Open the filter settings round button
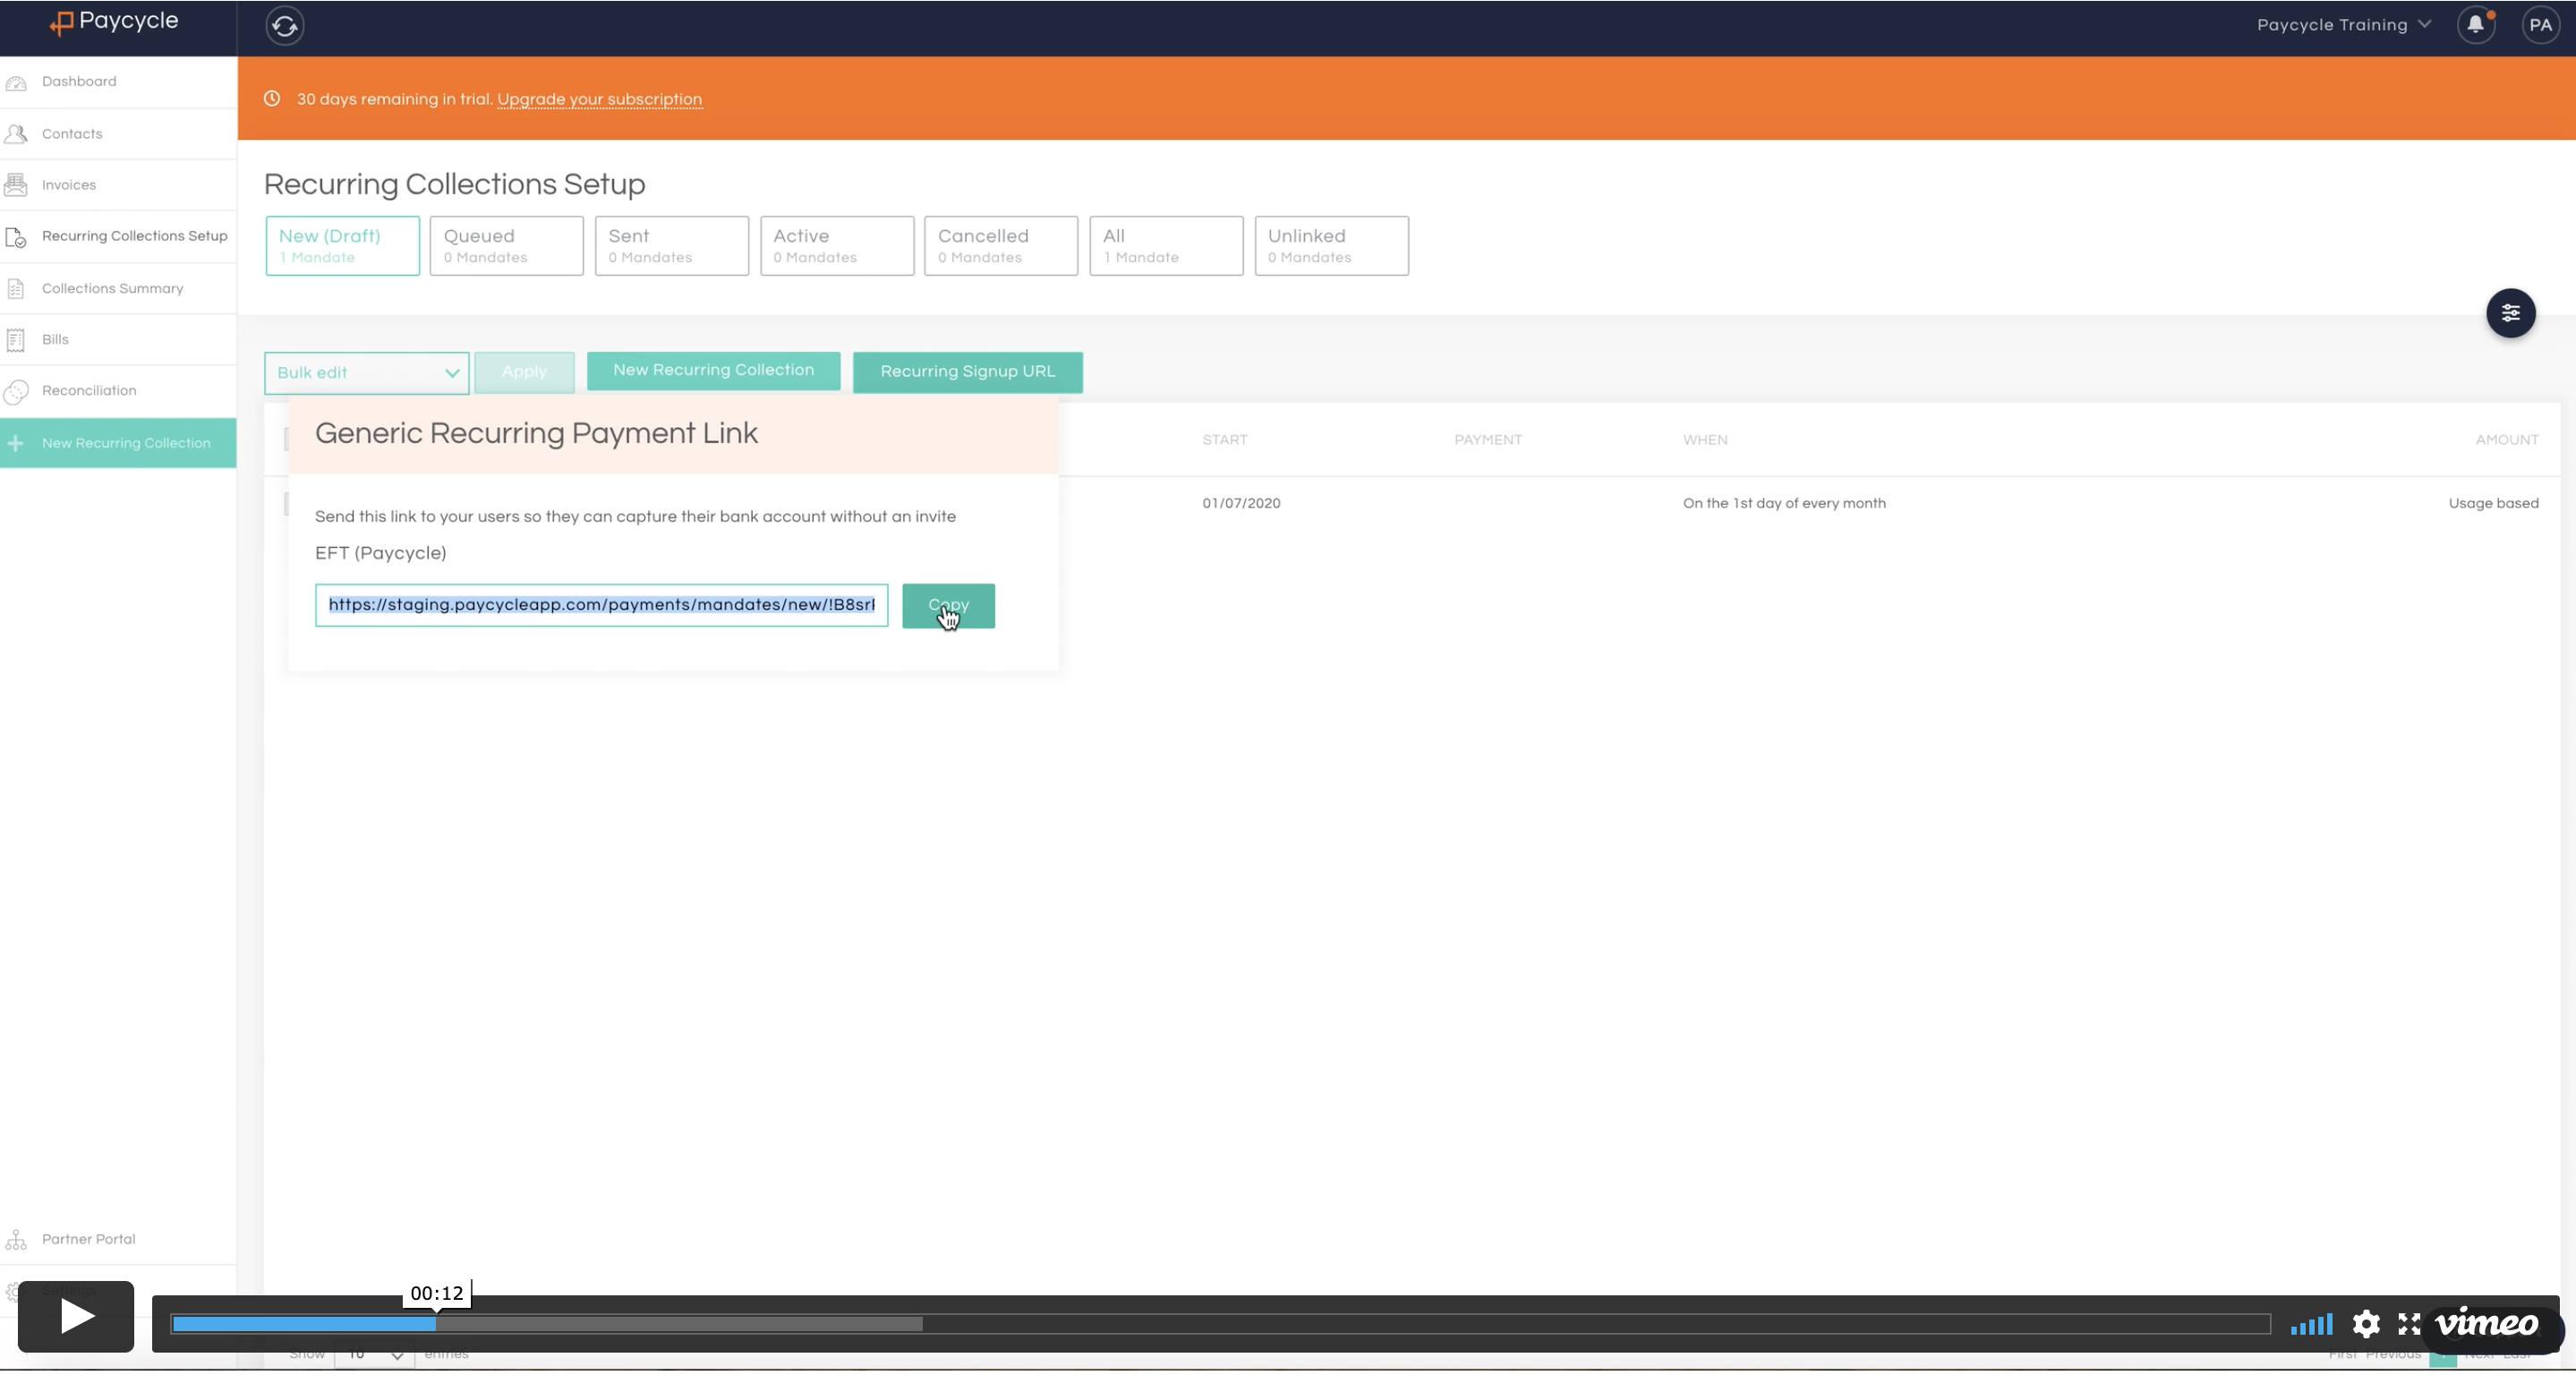The height and width of the screenshot is (1375, 2576). 2510,313
